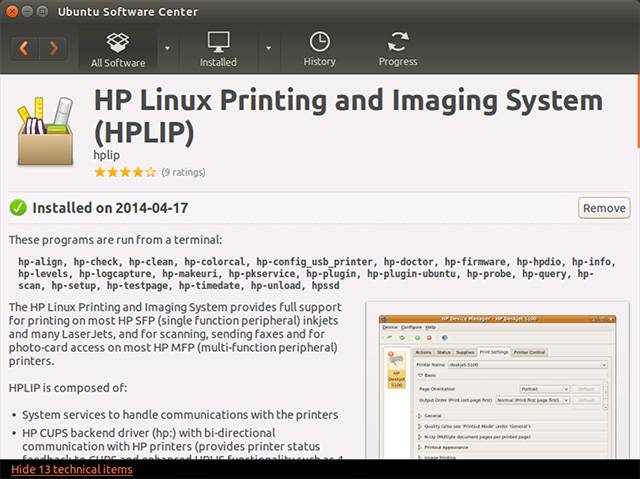Open the Installed software section
This screenshot has width=640, height=479.
pyautogui.click(x=218, y=50)
